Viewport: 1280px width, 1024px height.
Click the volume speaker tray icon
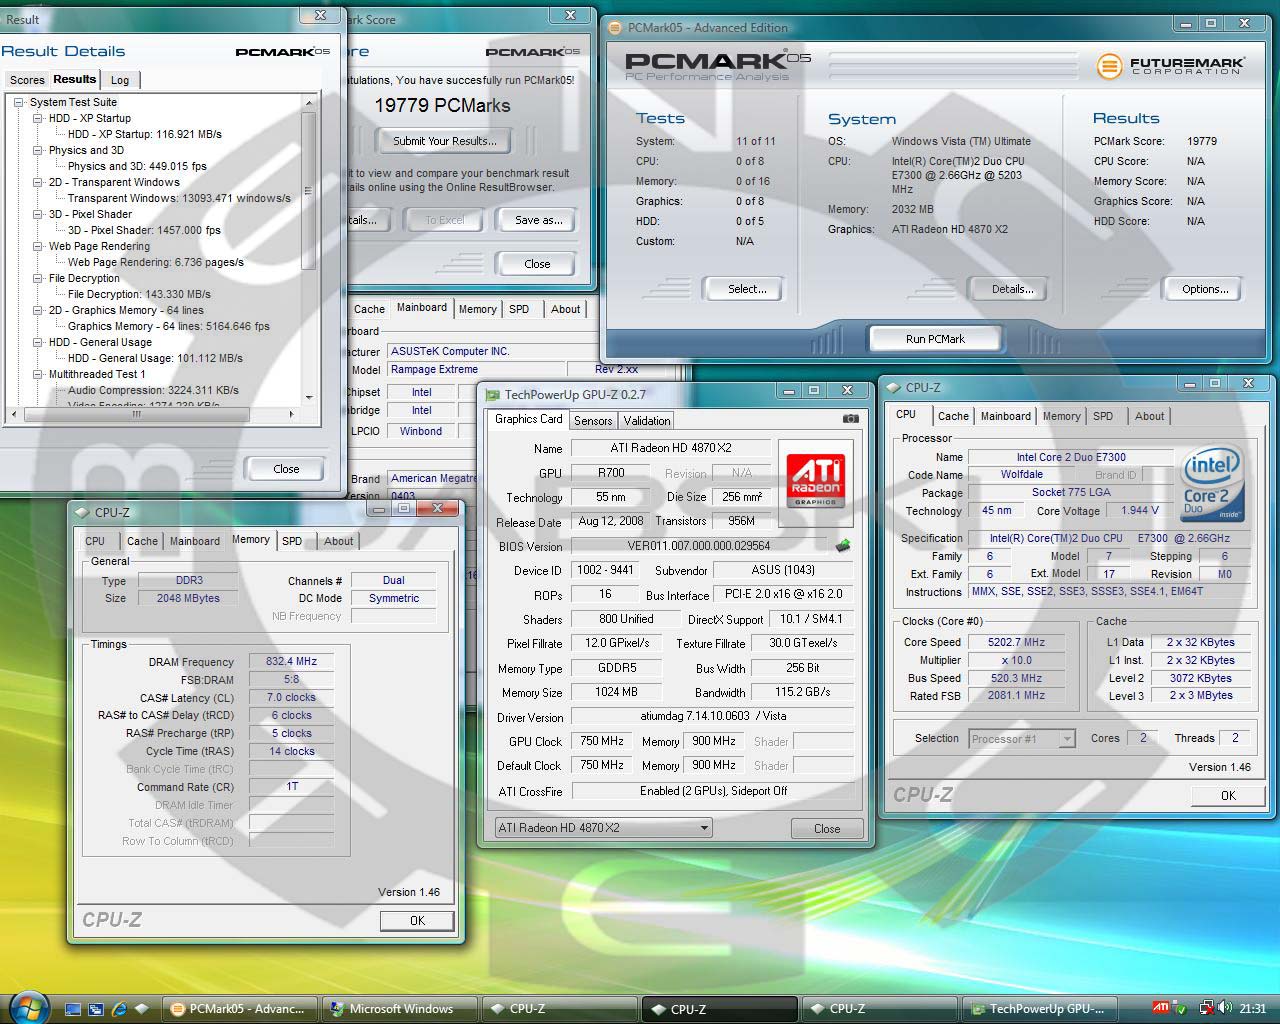pyautogui.click(x=1225, y=1008)
